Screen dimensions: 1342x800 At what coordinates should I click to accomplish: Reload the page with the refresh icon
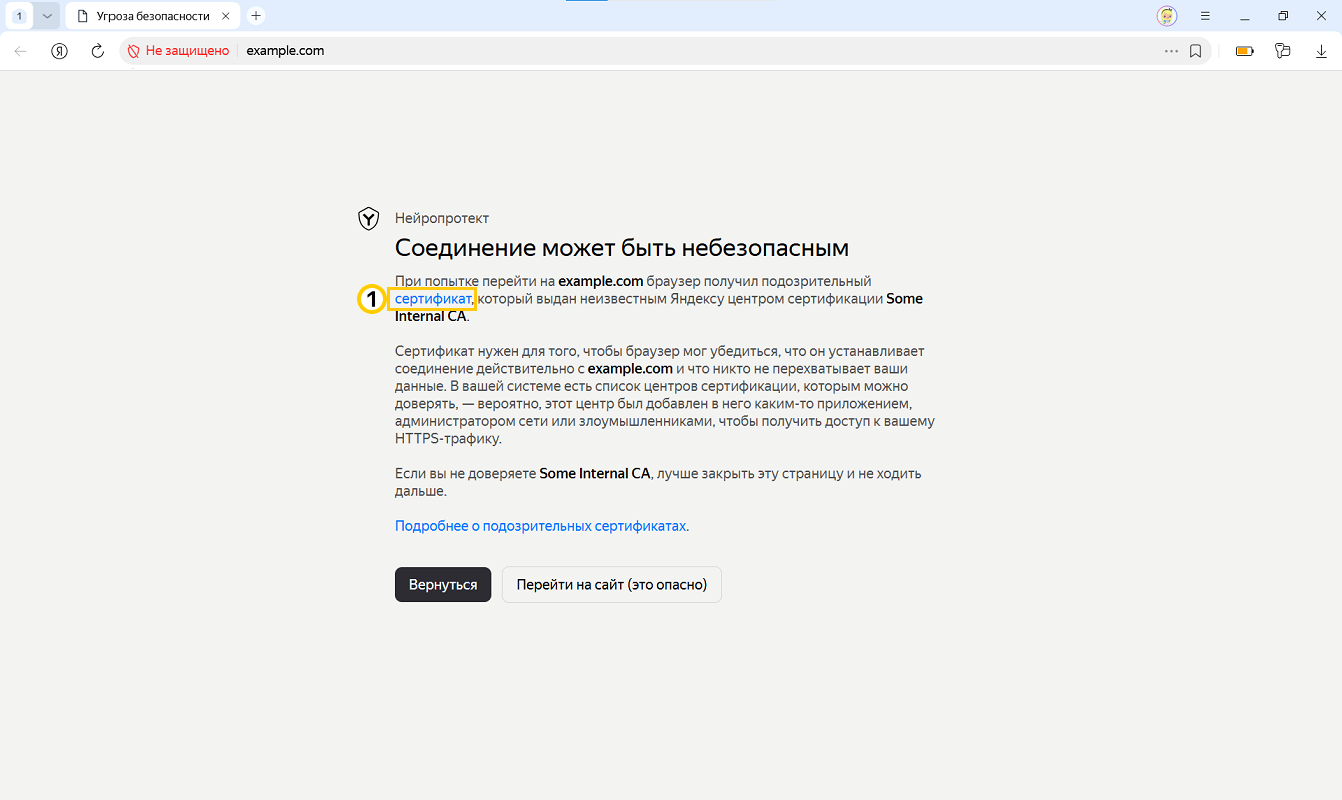98,51
